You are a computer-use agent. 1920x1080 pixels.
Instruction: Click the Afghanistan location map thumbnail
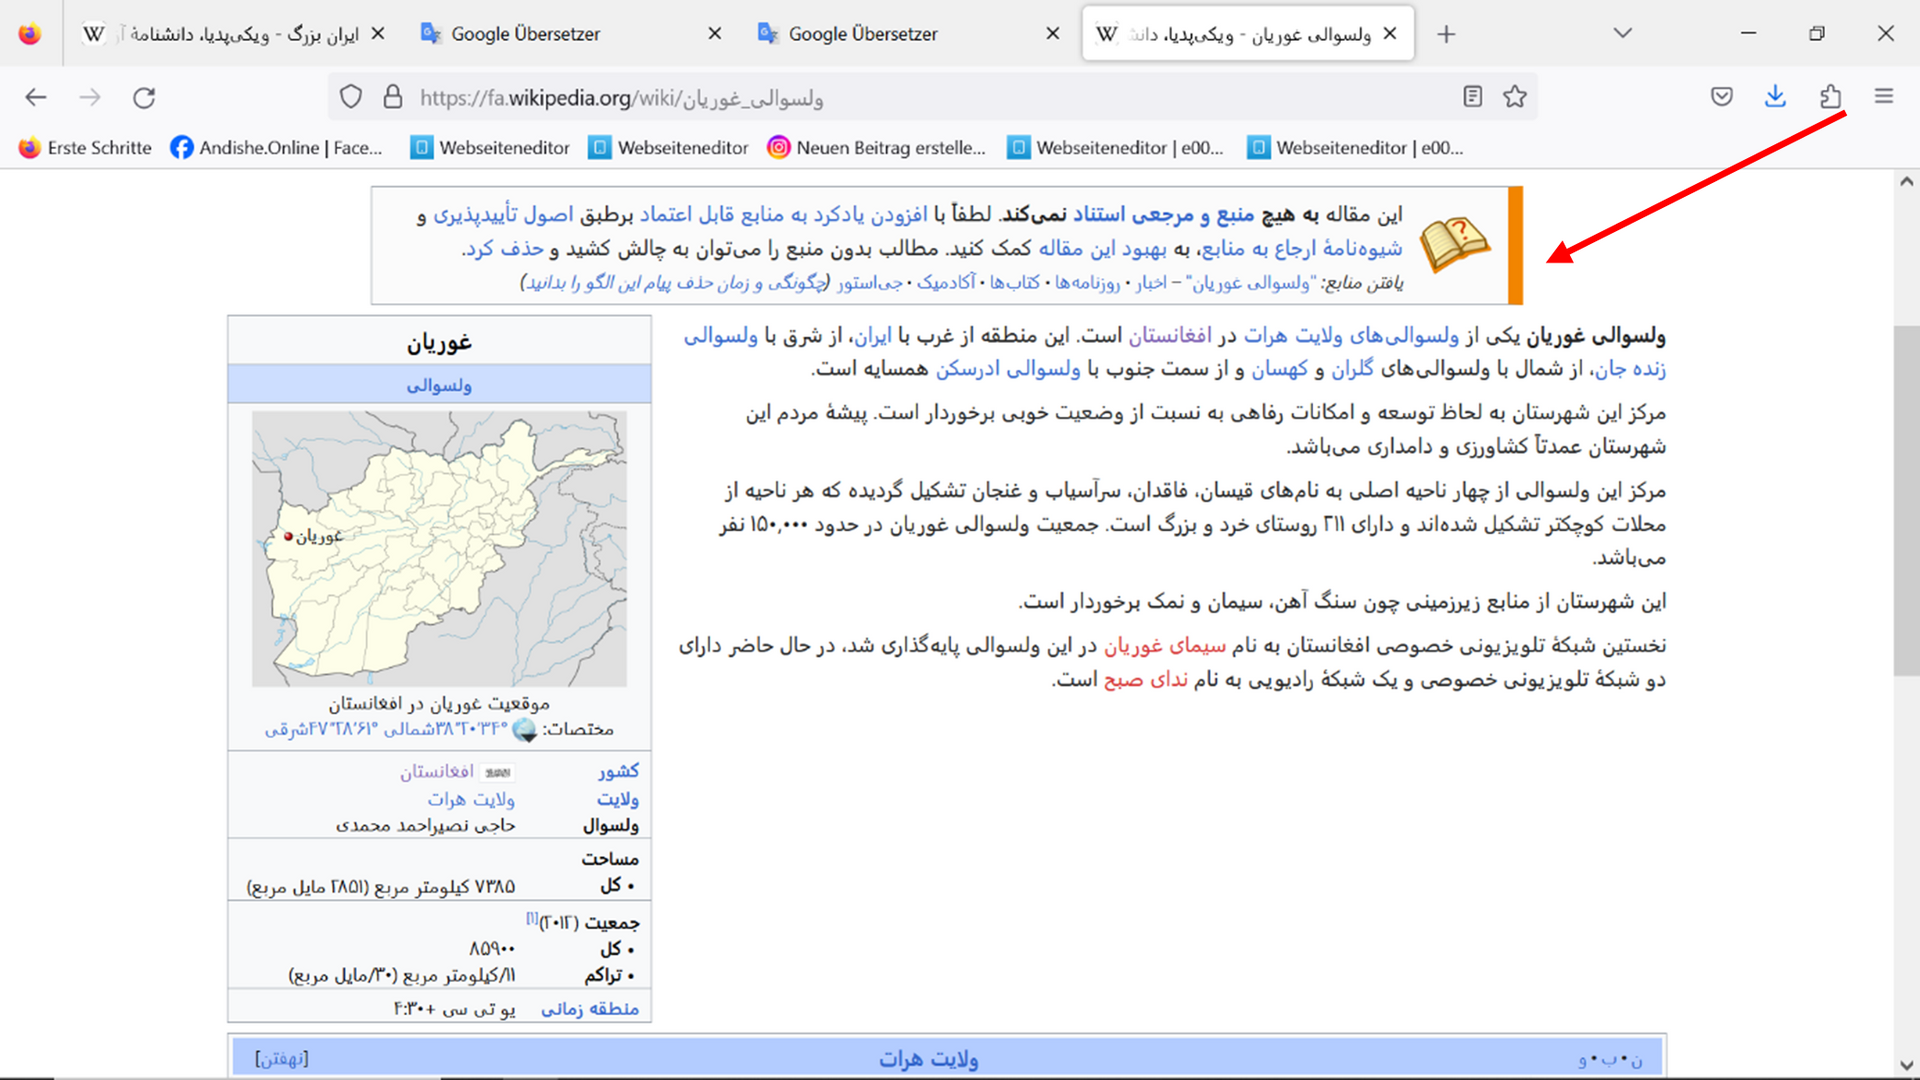point(439,549)
